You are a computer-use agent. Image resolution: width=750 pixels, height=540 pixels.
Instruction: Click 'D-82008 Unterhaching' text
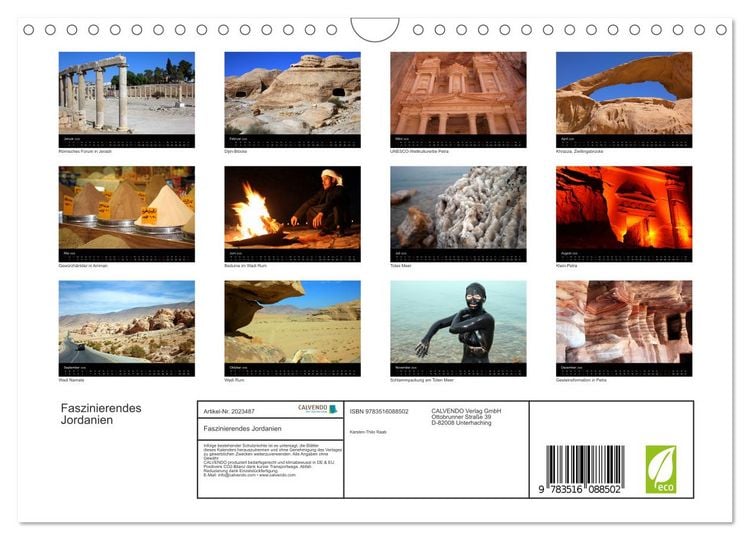click(461, 423)
